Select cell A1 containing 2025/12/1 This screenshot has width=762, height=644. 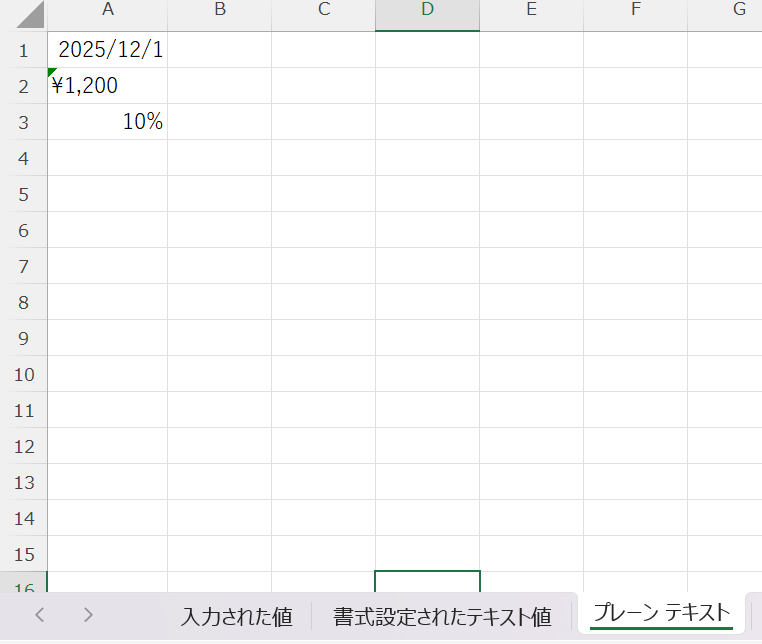pyautogui.click(x=107, y=50)
